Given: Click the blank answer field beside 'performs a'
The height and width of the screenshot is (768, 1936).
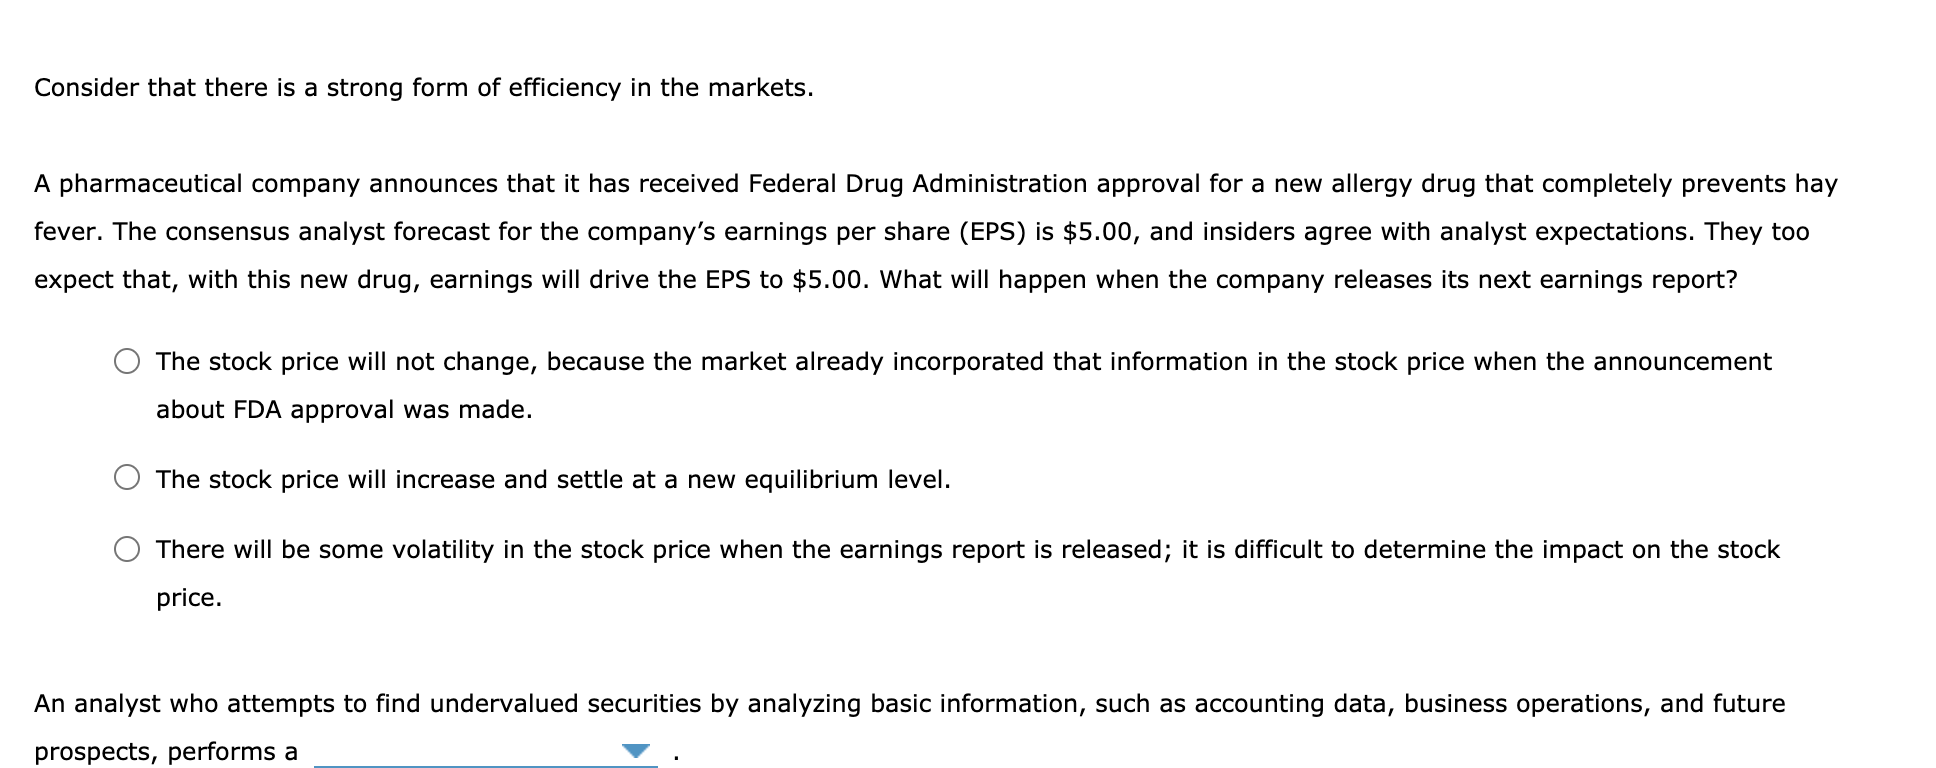Looking at the screenshot, I should [450, 755].
